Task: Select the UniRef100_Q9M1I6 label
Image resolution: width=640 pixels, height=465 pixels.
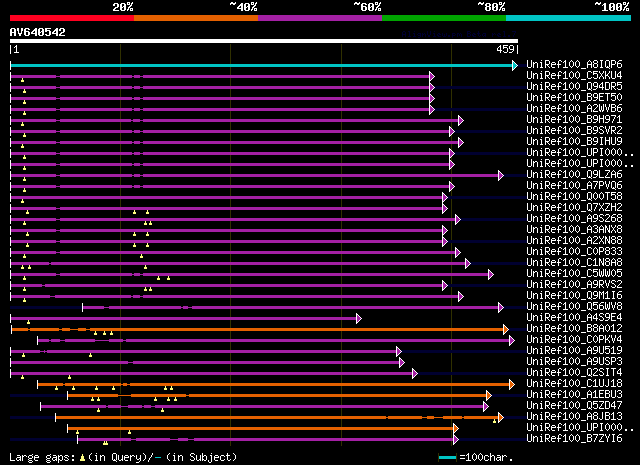Action: [574, 296]
